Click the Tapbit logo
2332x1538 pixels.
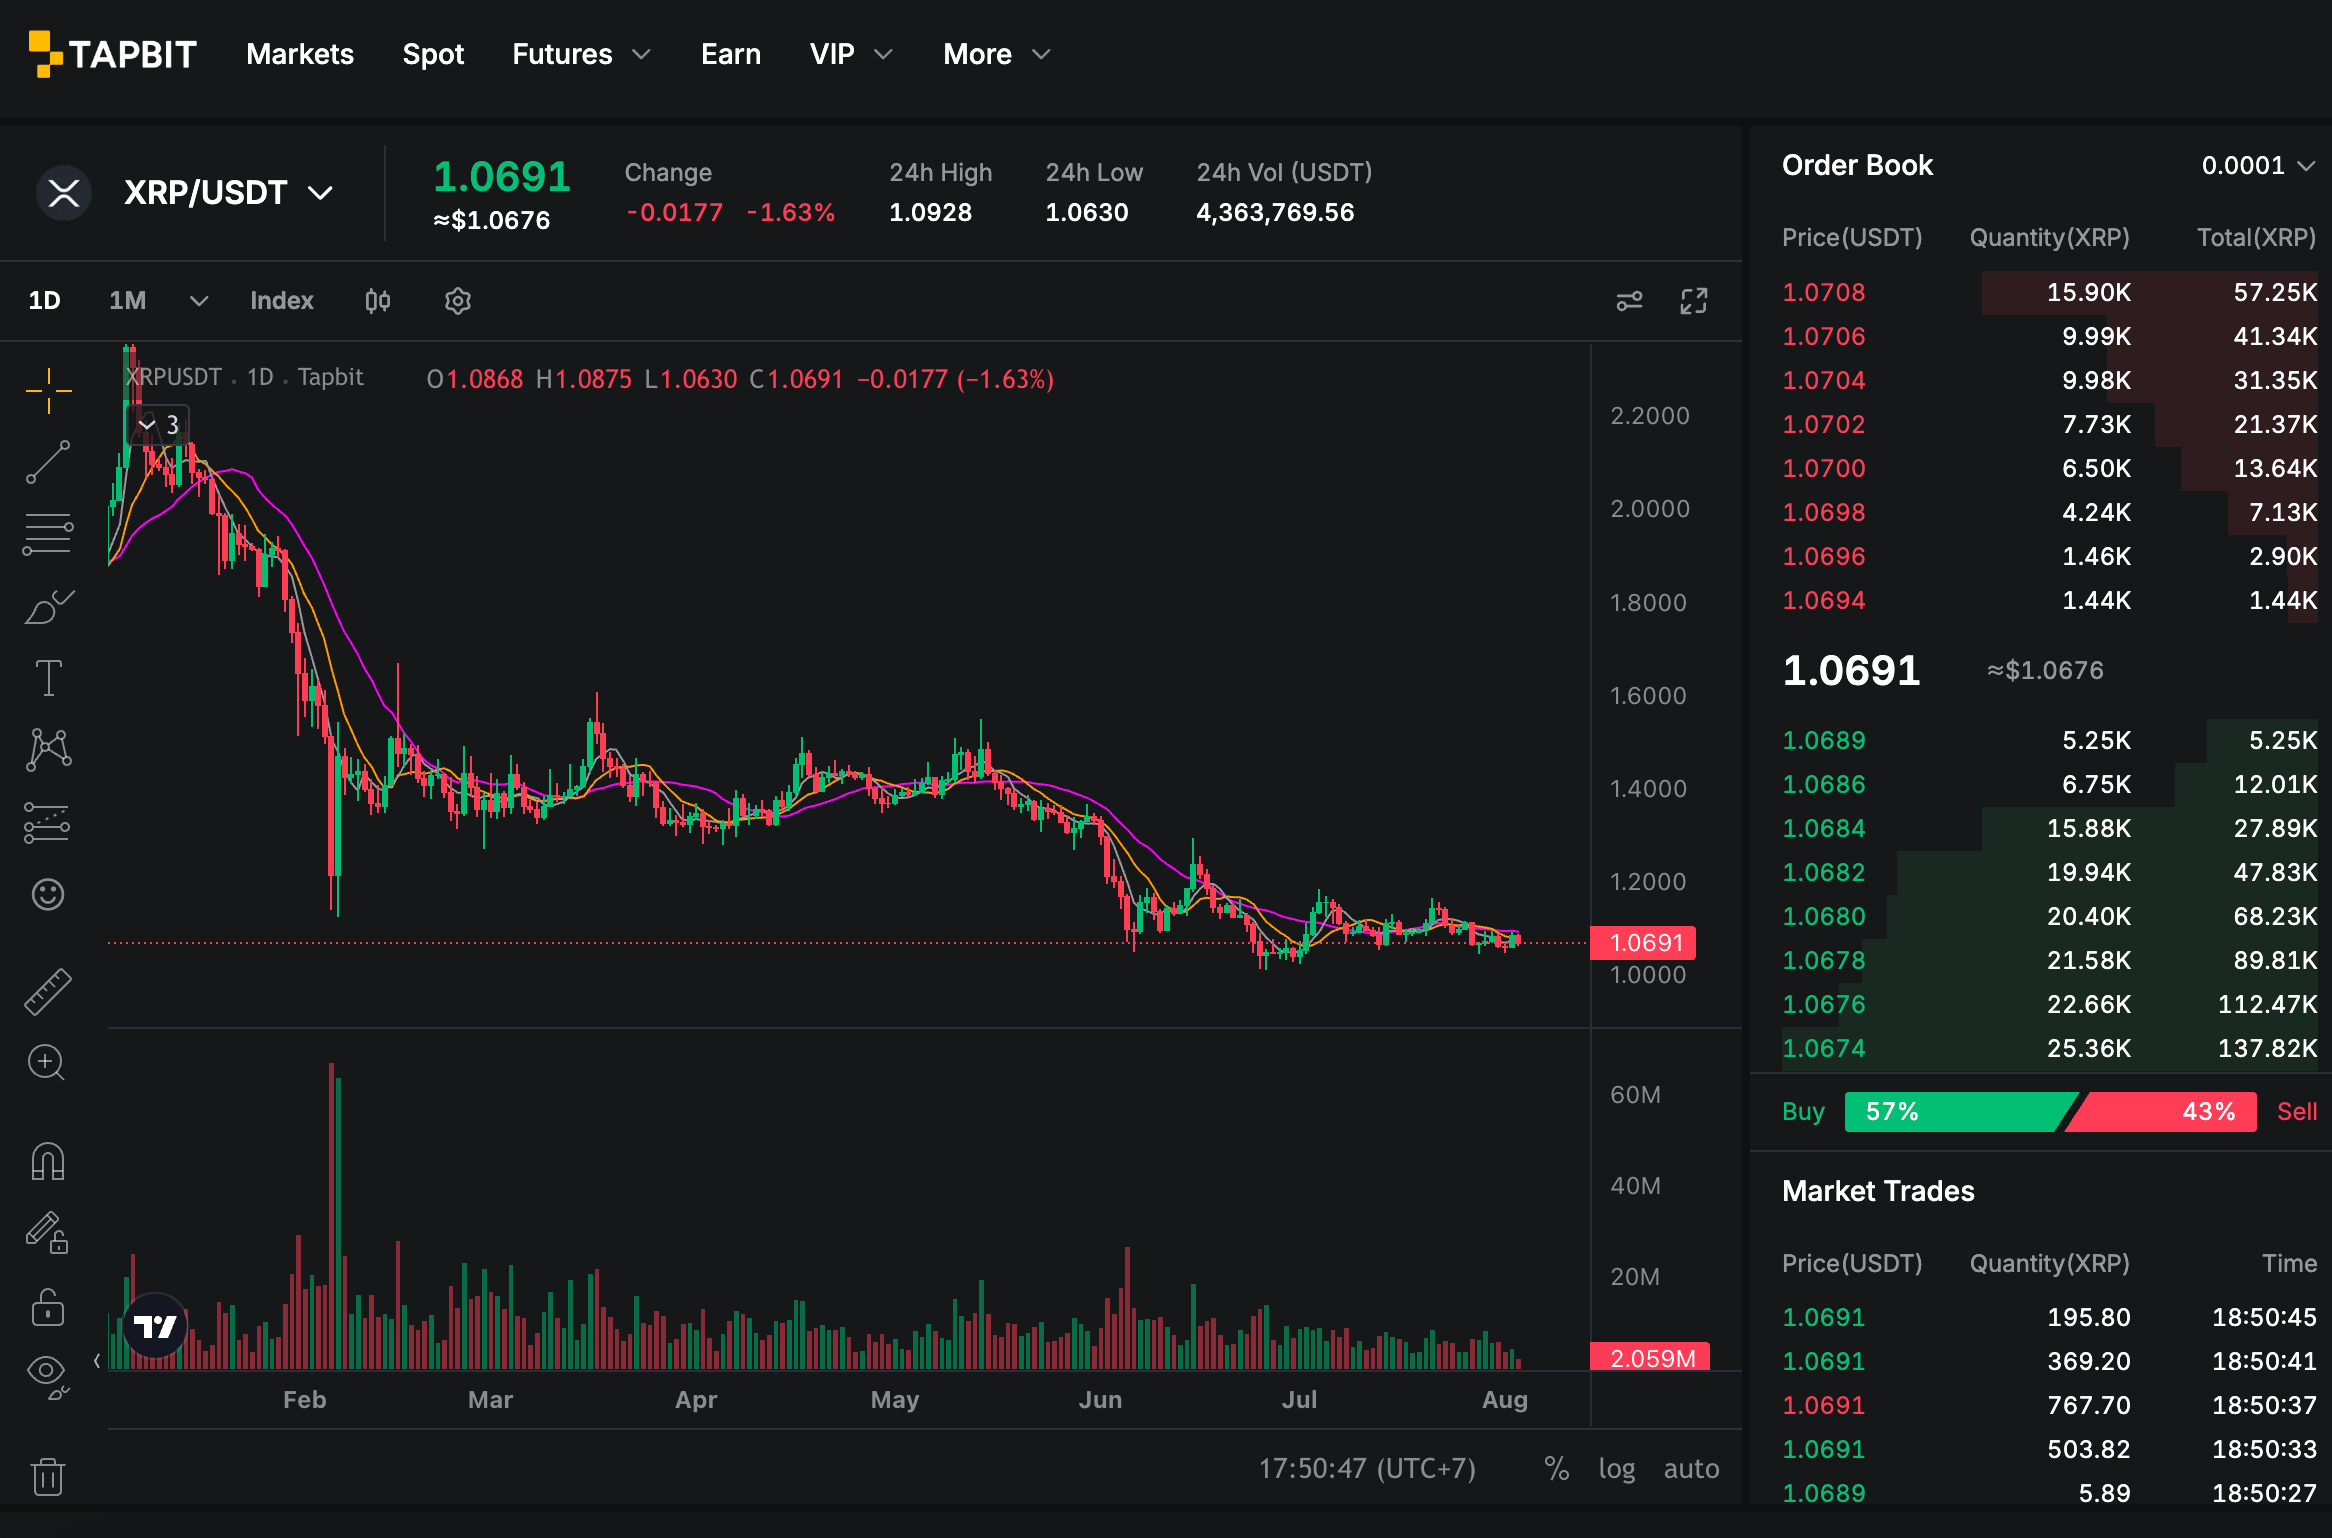point(112,54)
